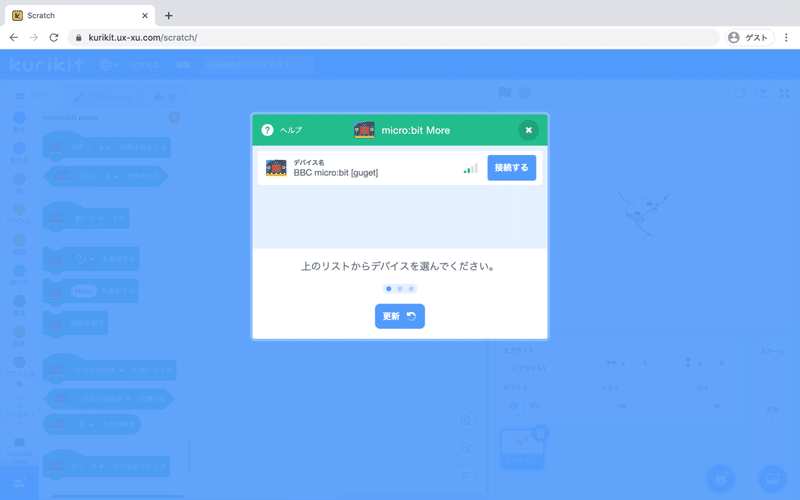Click the 更新 refresh button
This screenshot has width=800, height=500.
point(399,316)
